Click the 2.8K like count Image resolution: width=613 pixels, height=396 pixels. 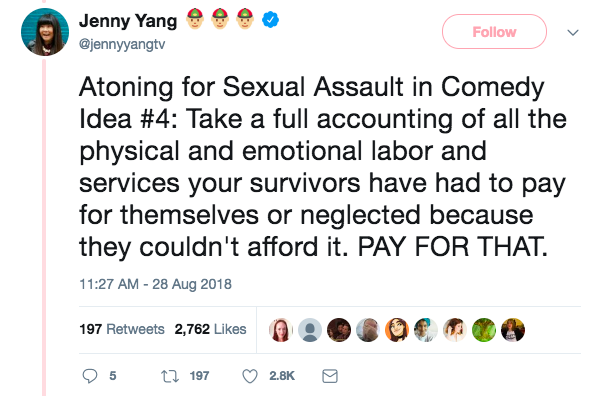(x=281, y=376)
